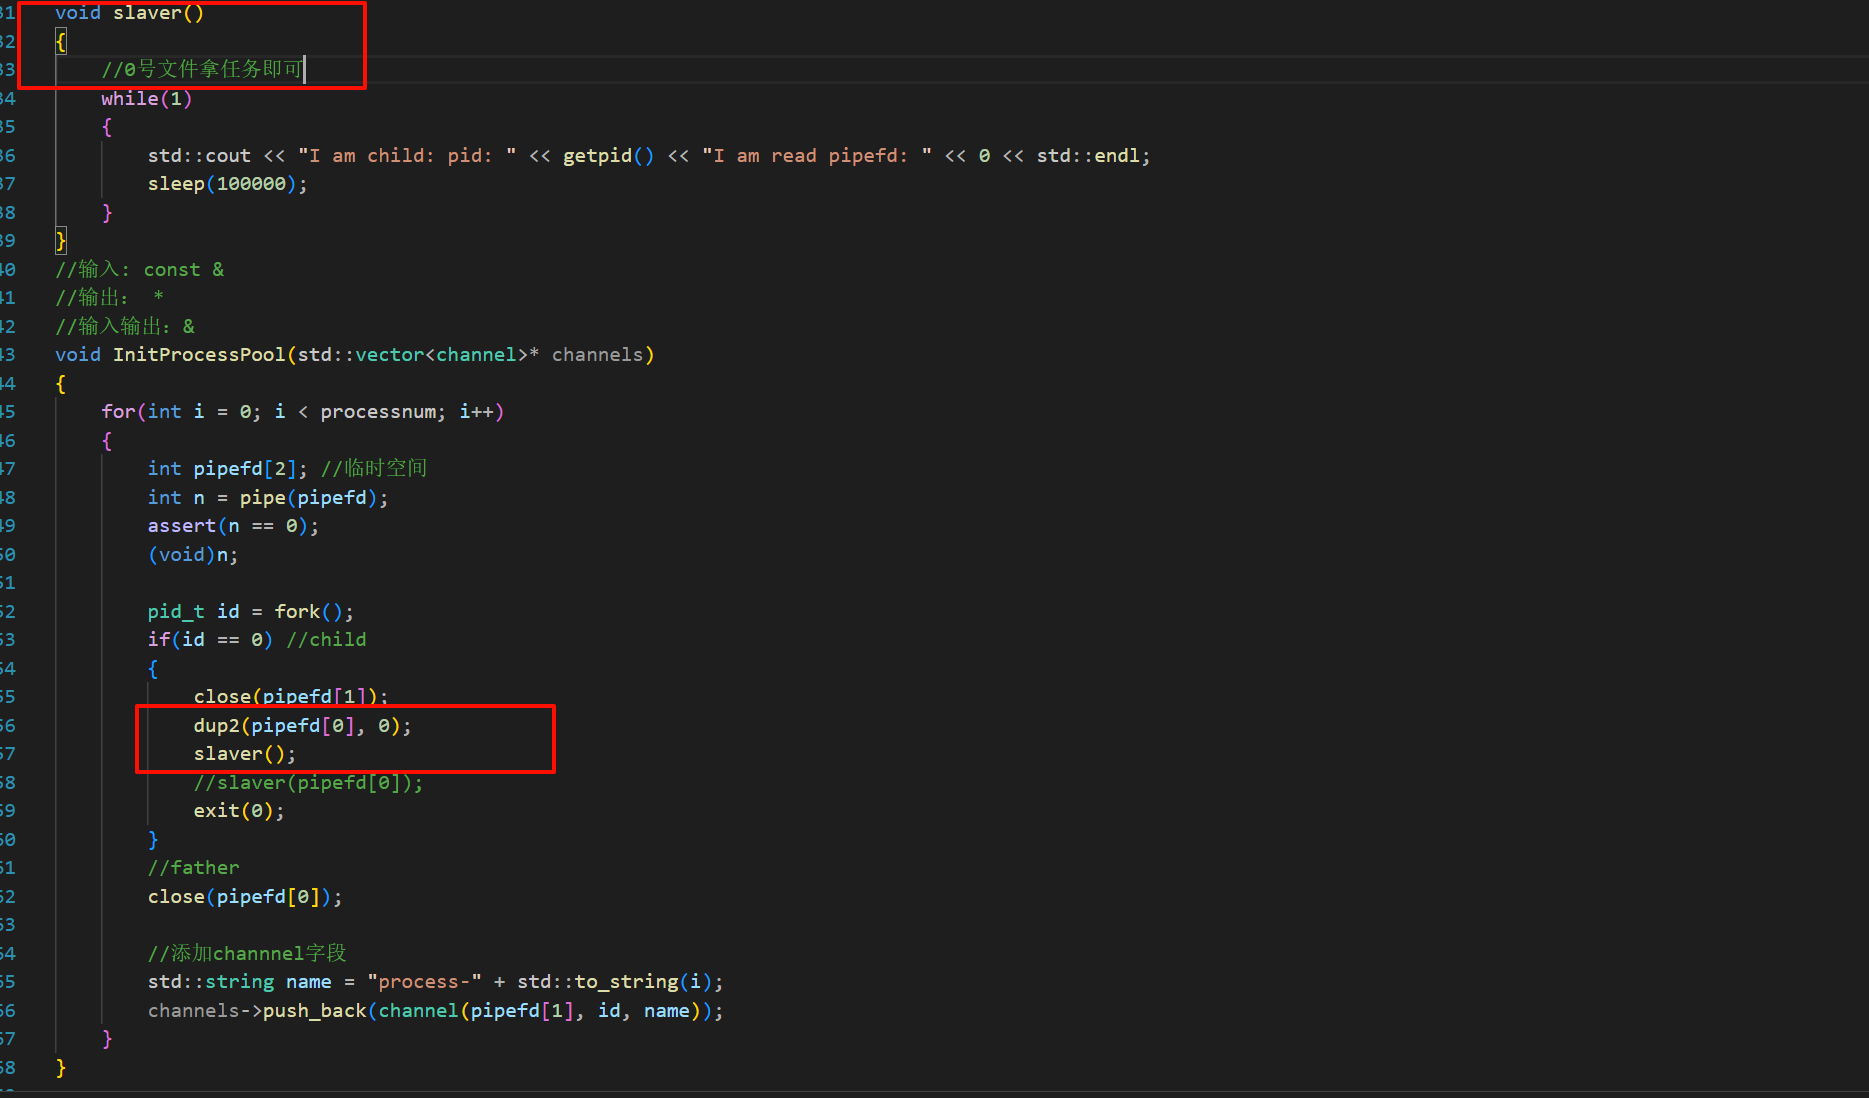Click the '//father' comment
This screenshot has width=1869, height=1098.
[x=194, y=867]
